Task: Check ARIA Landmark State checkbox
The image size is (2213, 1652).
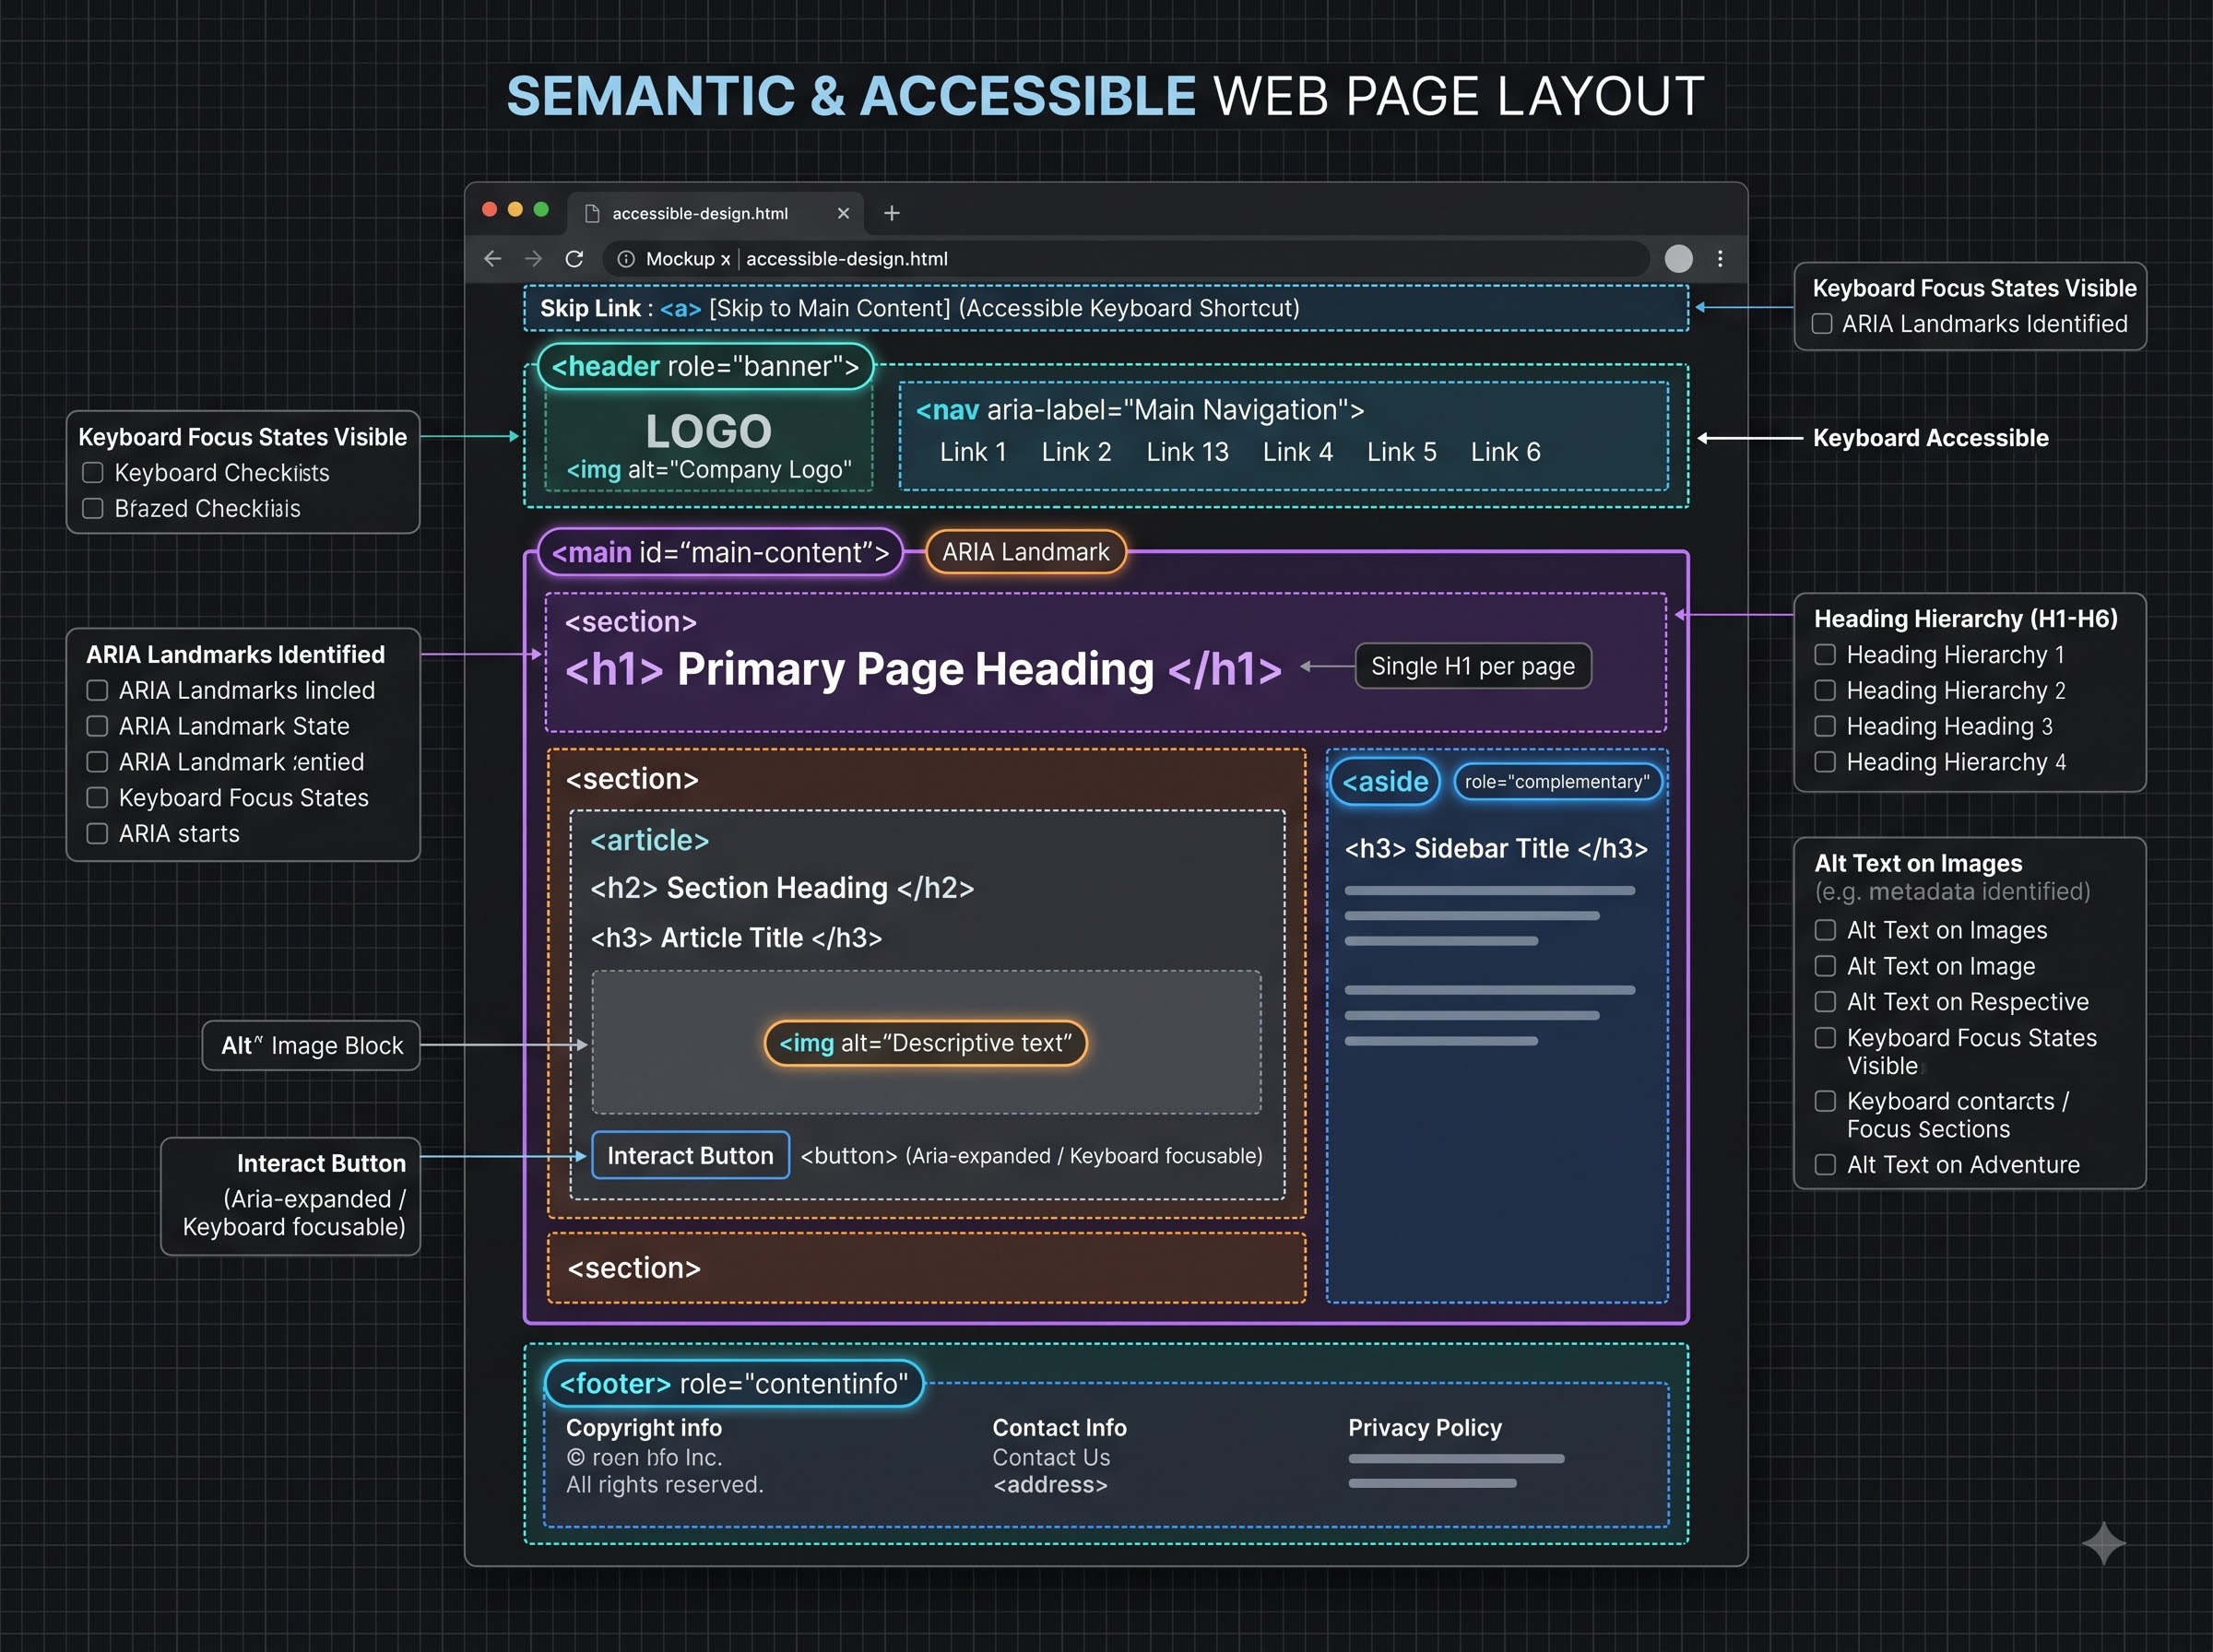Action: click(97, 726)
